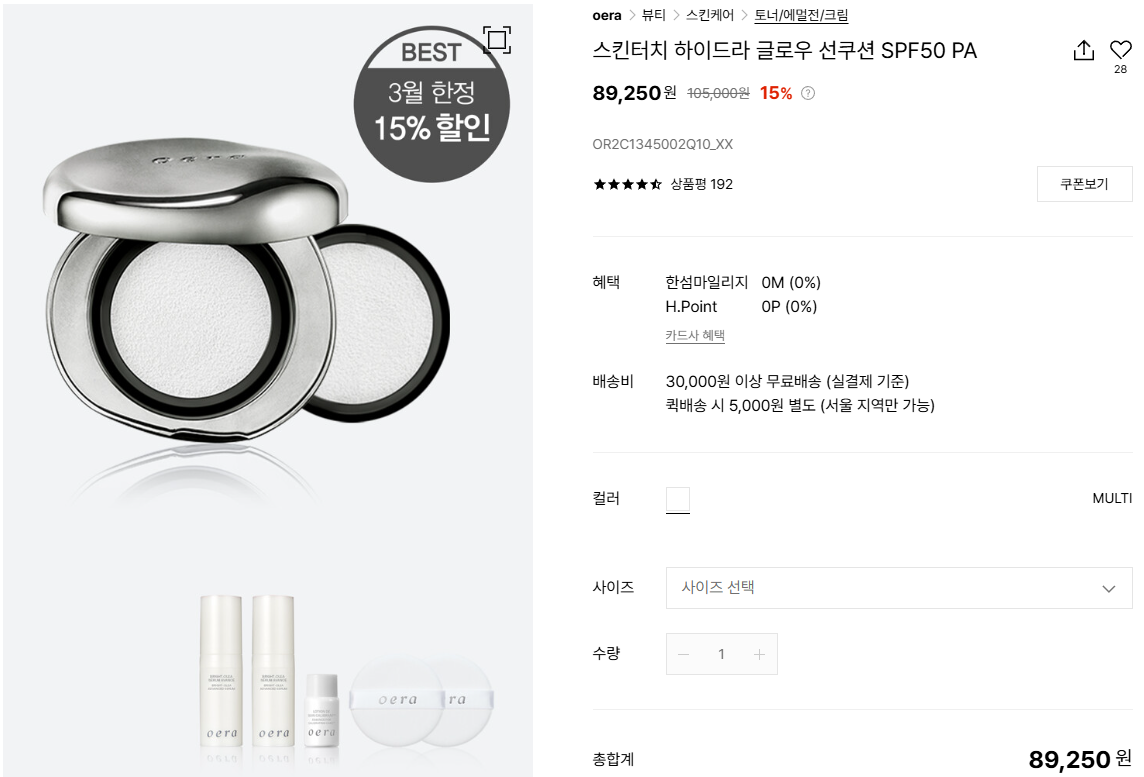Add product to wishlist with heart icon
Image resolution: width=1144 pixels, height=777 pixels.
(1120, 50)
